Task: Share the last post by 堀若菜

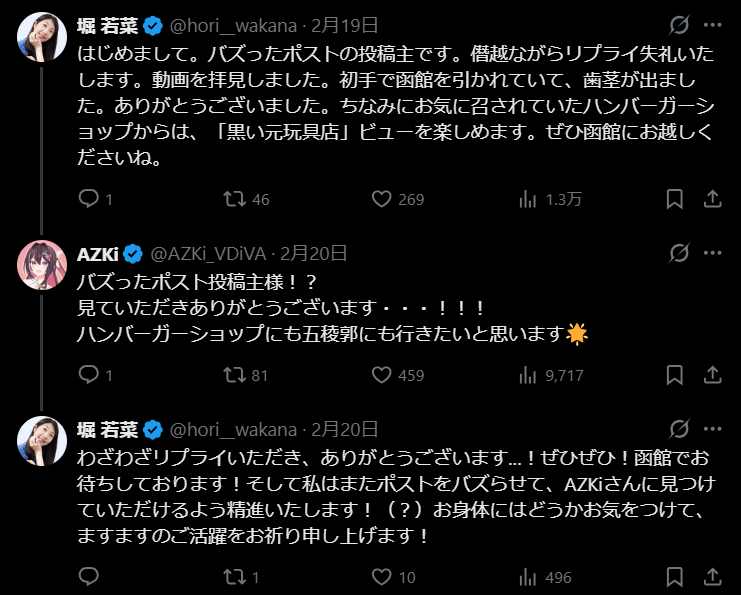Action: coord(713,577)
